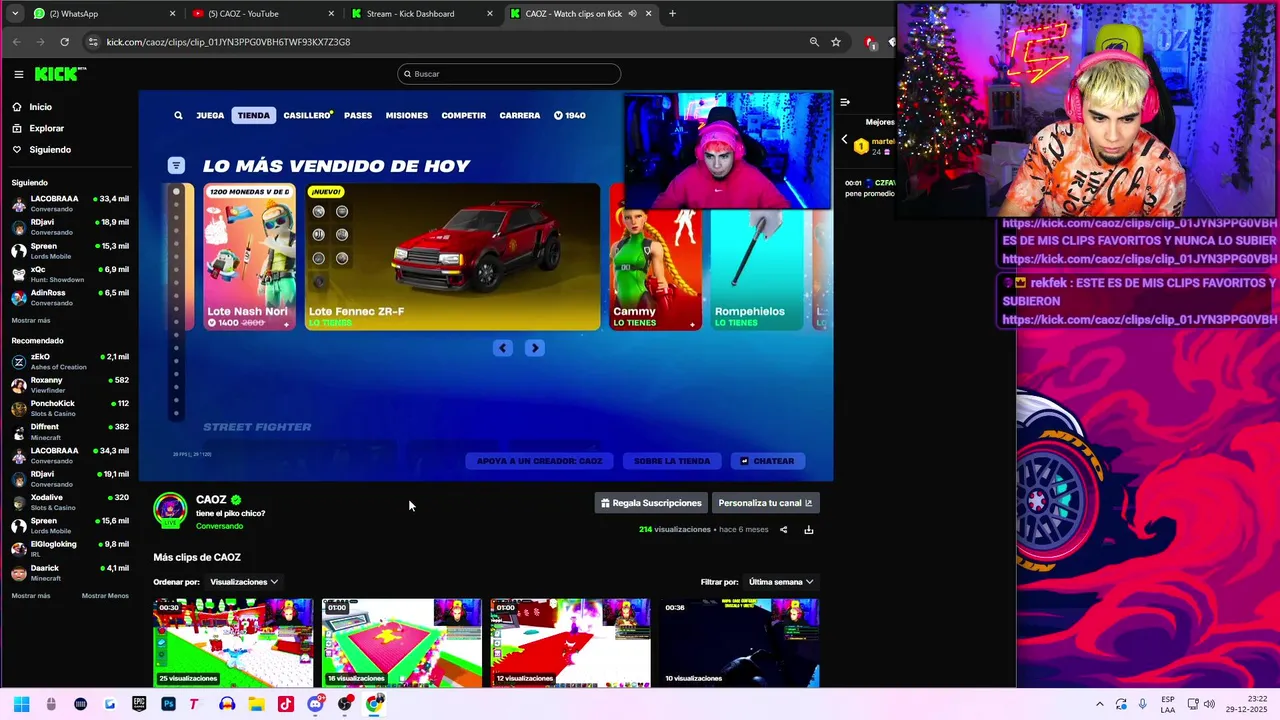The image size is (1280, 720).
Task: Open zEkO recommended channel
Action: (70, 361)
